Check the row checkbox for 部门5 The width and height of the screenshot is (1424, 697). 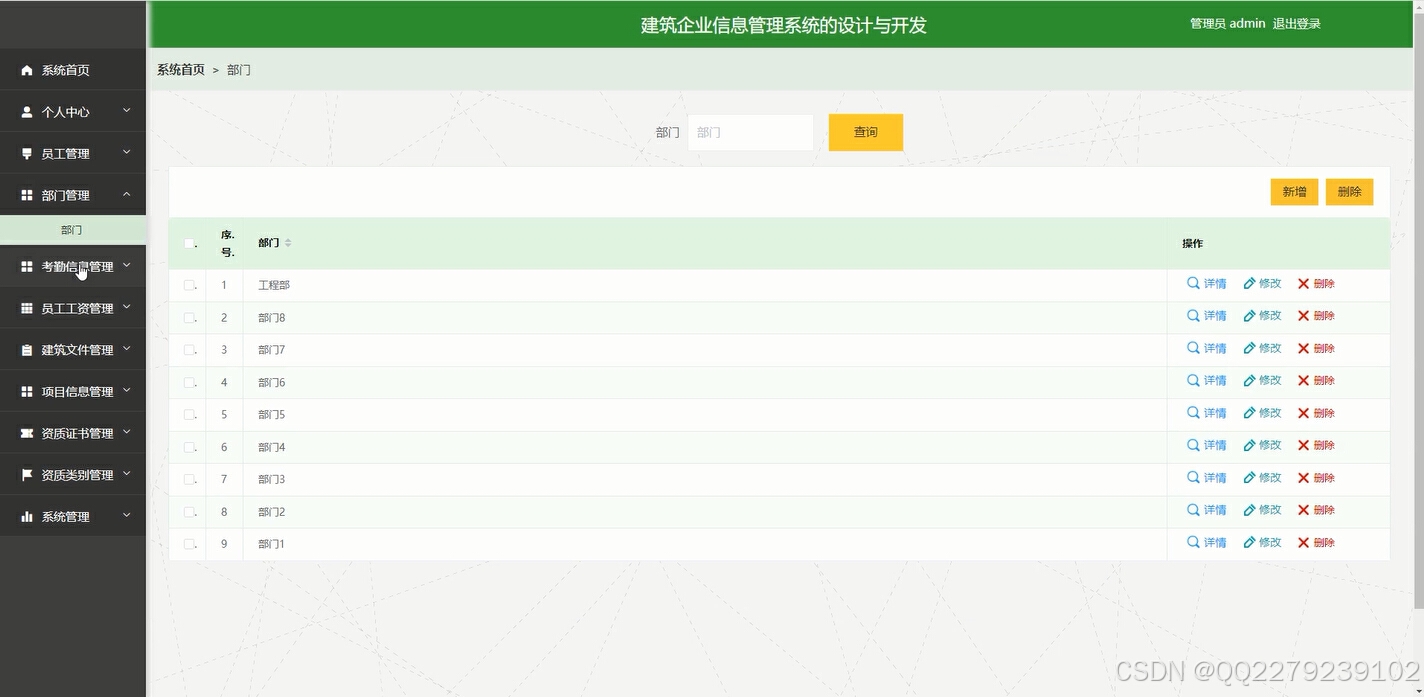tap(187, 413)
